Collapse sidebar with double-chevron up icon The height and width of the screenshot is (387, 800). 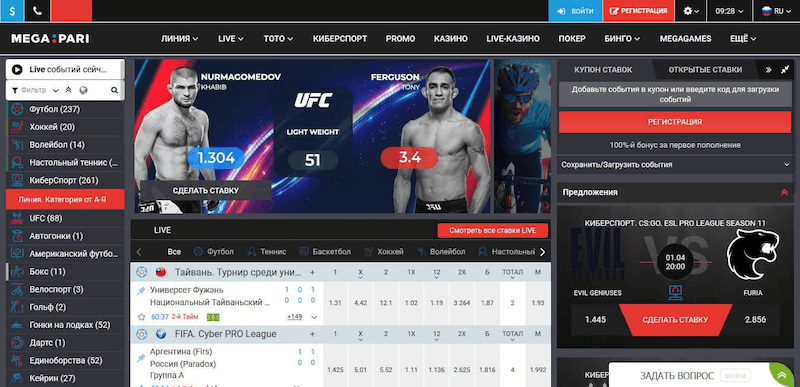pyautogui.click(x=68, y=90)
